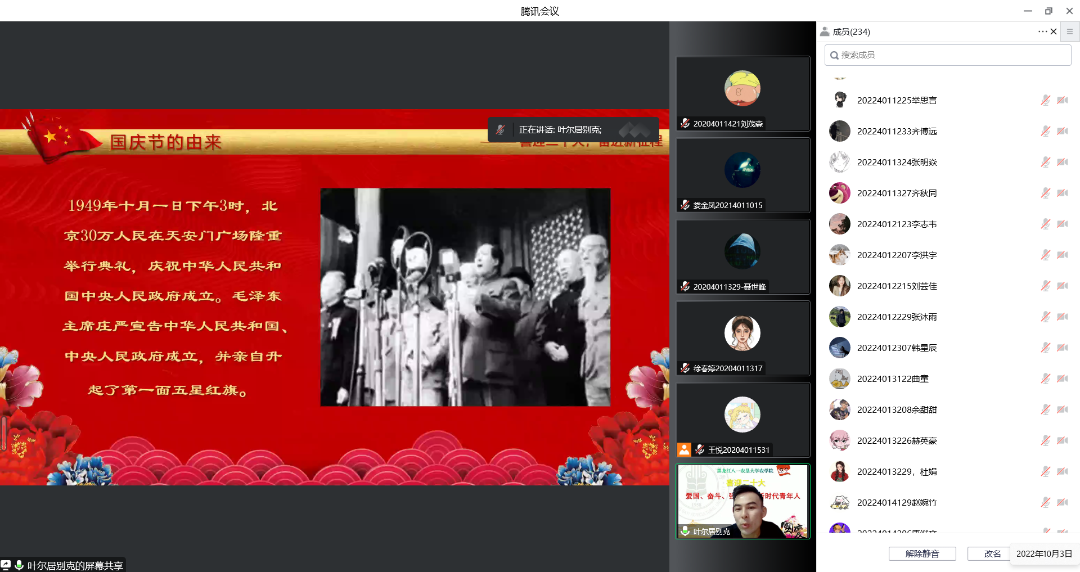Screen dimensions: 1080x572
Task: Select the live video tile of 叶尔居别克
Action: point(743,501)
